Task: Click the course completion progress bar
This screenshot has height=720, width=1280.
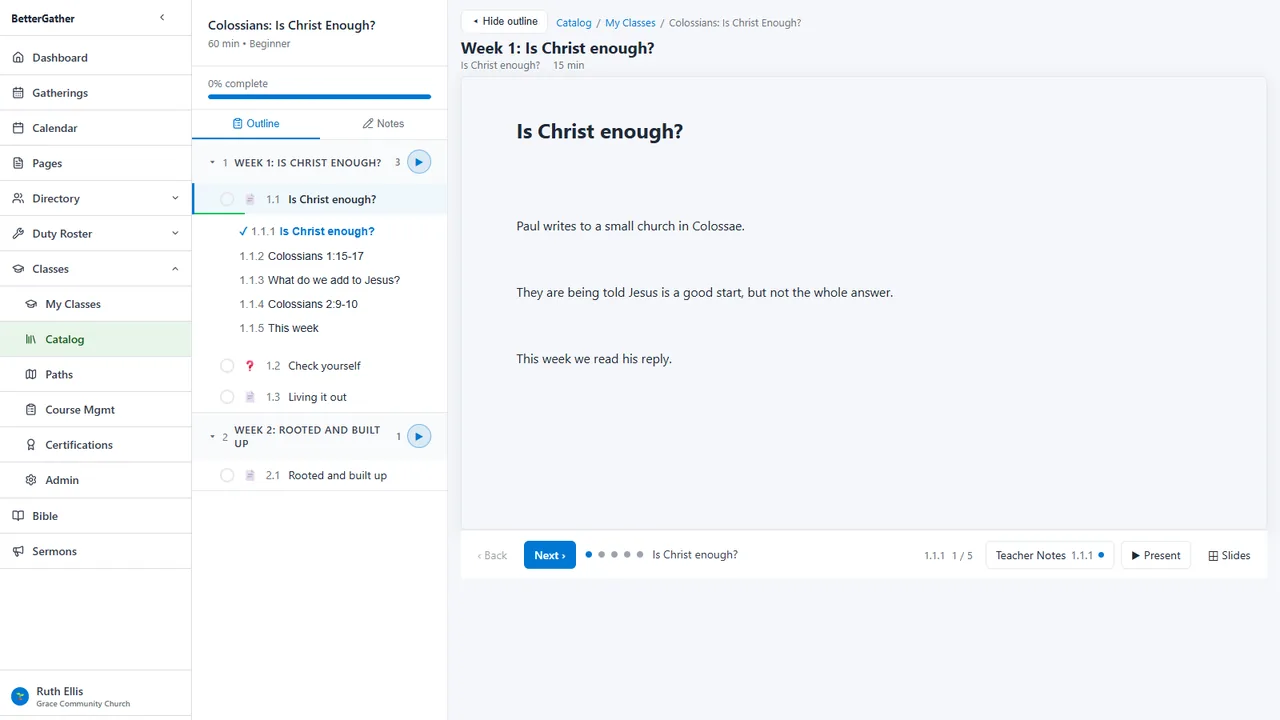Action: [320, 97]
